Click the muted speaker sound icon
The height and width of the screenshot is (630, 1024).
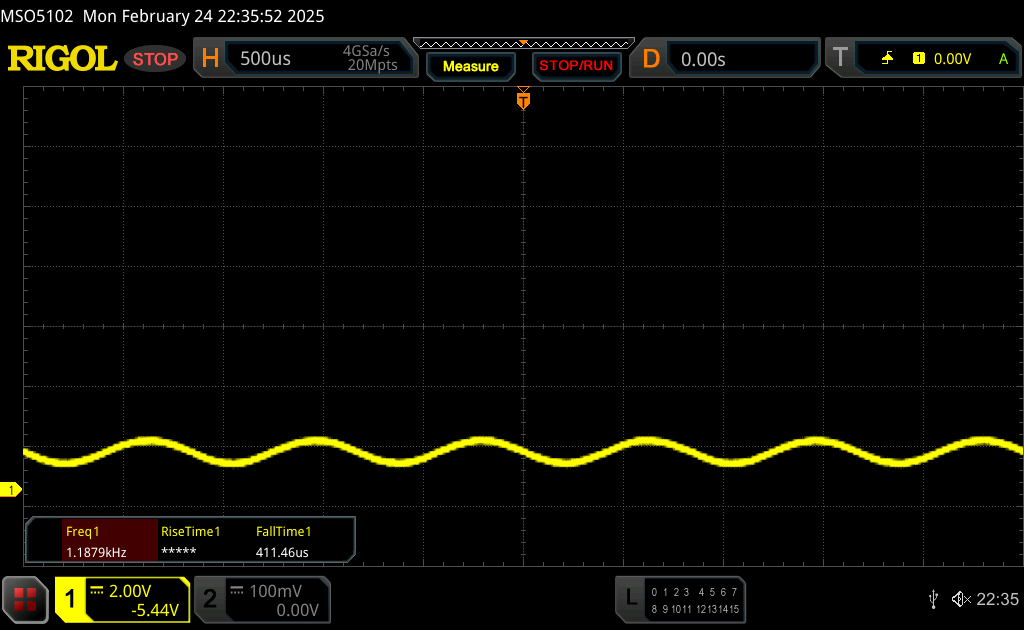961,599
